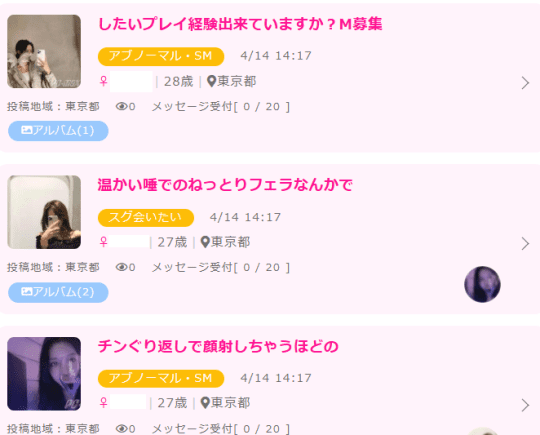Click the female symbol icon beside 28歳
Screen dimensions: 540x435
click(x=103, y=81)
